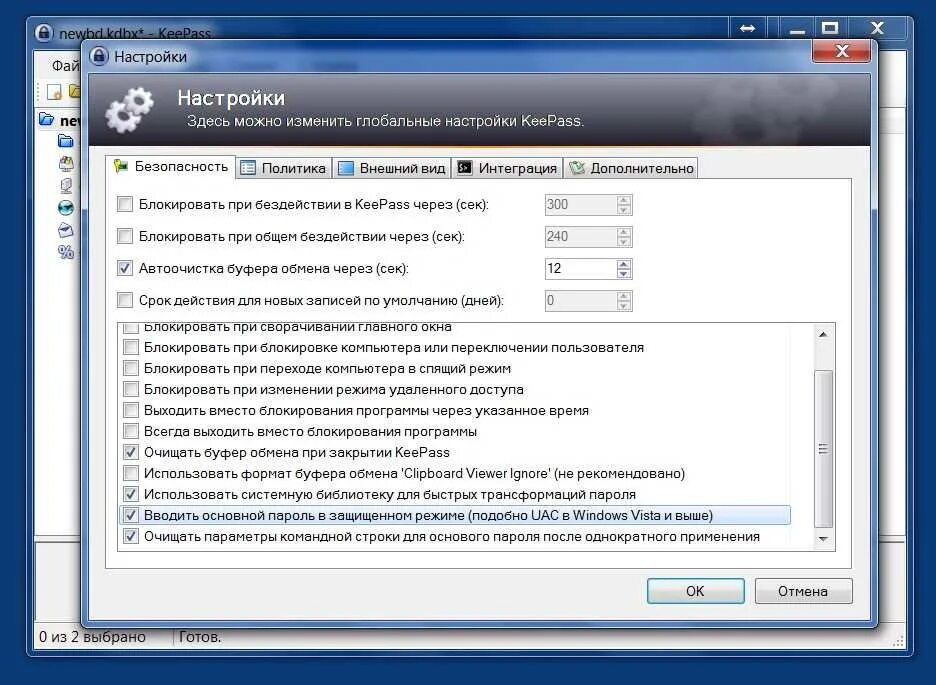This screenshot has width=936, height=685.
Task: Select the Windows group icon in KeePass tree
Action: pyautogui.click(x=66, y=163)
